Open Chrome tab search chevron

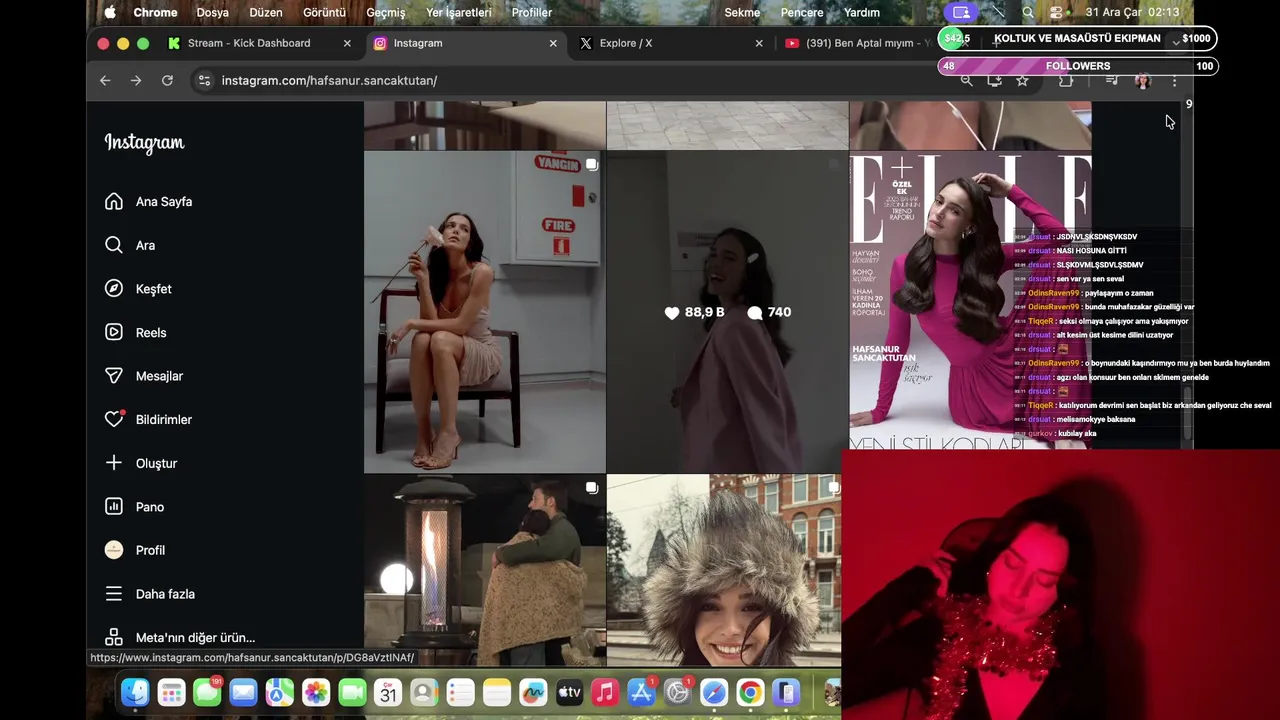click(x=1175, y=42)
